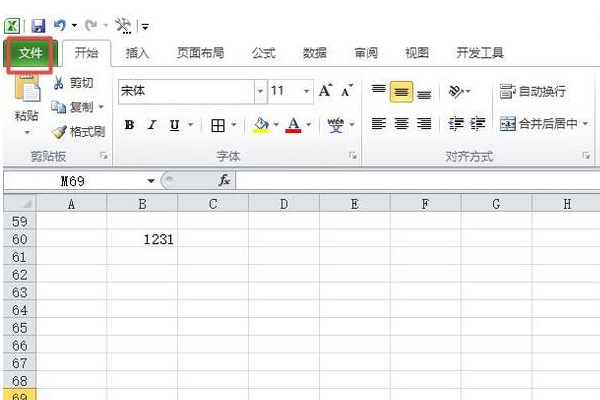This screenshot has height=400, width=600.
Task: Click the text orientation icon
Action: [456, 91]
